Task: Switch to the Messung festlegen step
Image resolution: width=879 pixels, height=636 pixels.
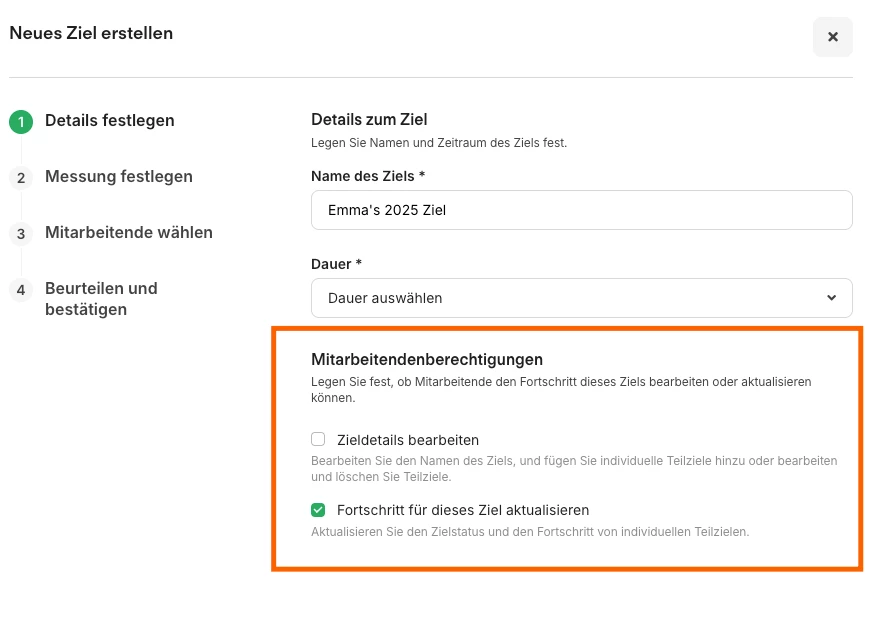Action: pyautogui.click(x=119, y=177)
